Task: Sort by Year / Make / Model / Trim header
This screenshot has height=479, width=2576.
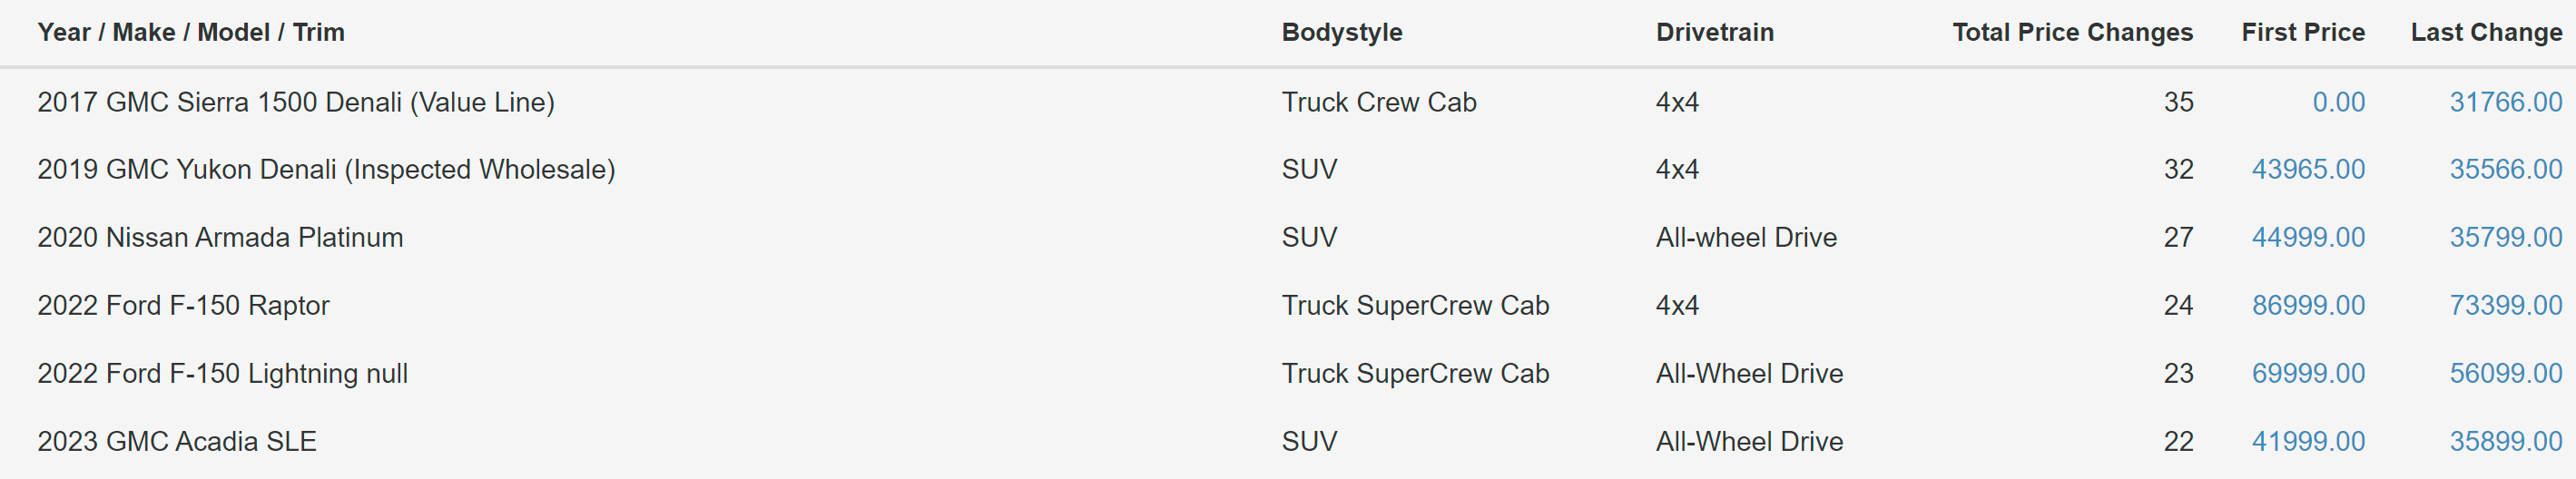Action: (191, 32)
